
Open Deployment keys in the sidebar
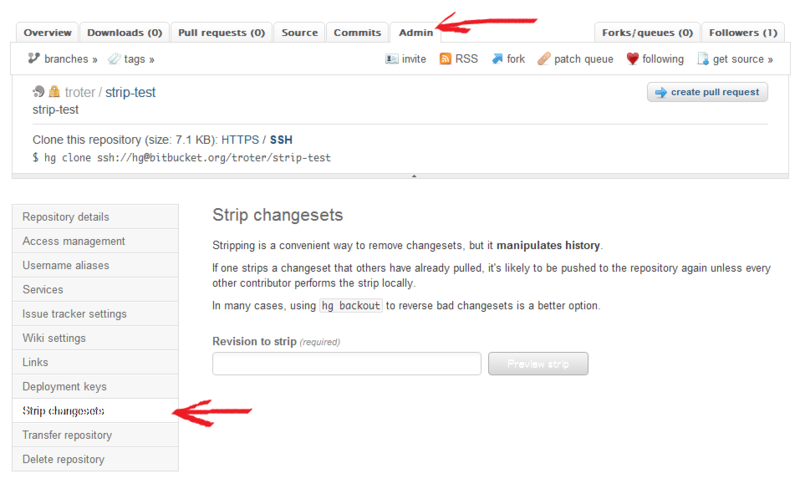pos(95,386)
